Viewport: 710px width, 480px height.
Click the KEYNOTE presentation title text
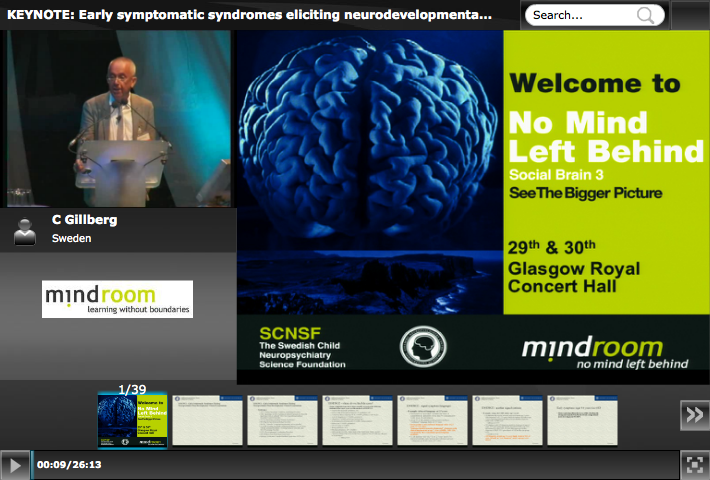click(249, 15)
